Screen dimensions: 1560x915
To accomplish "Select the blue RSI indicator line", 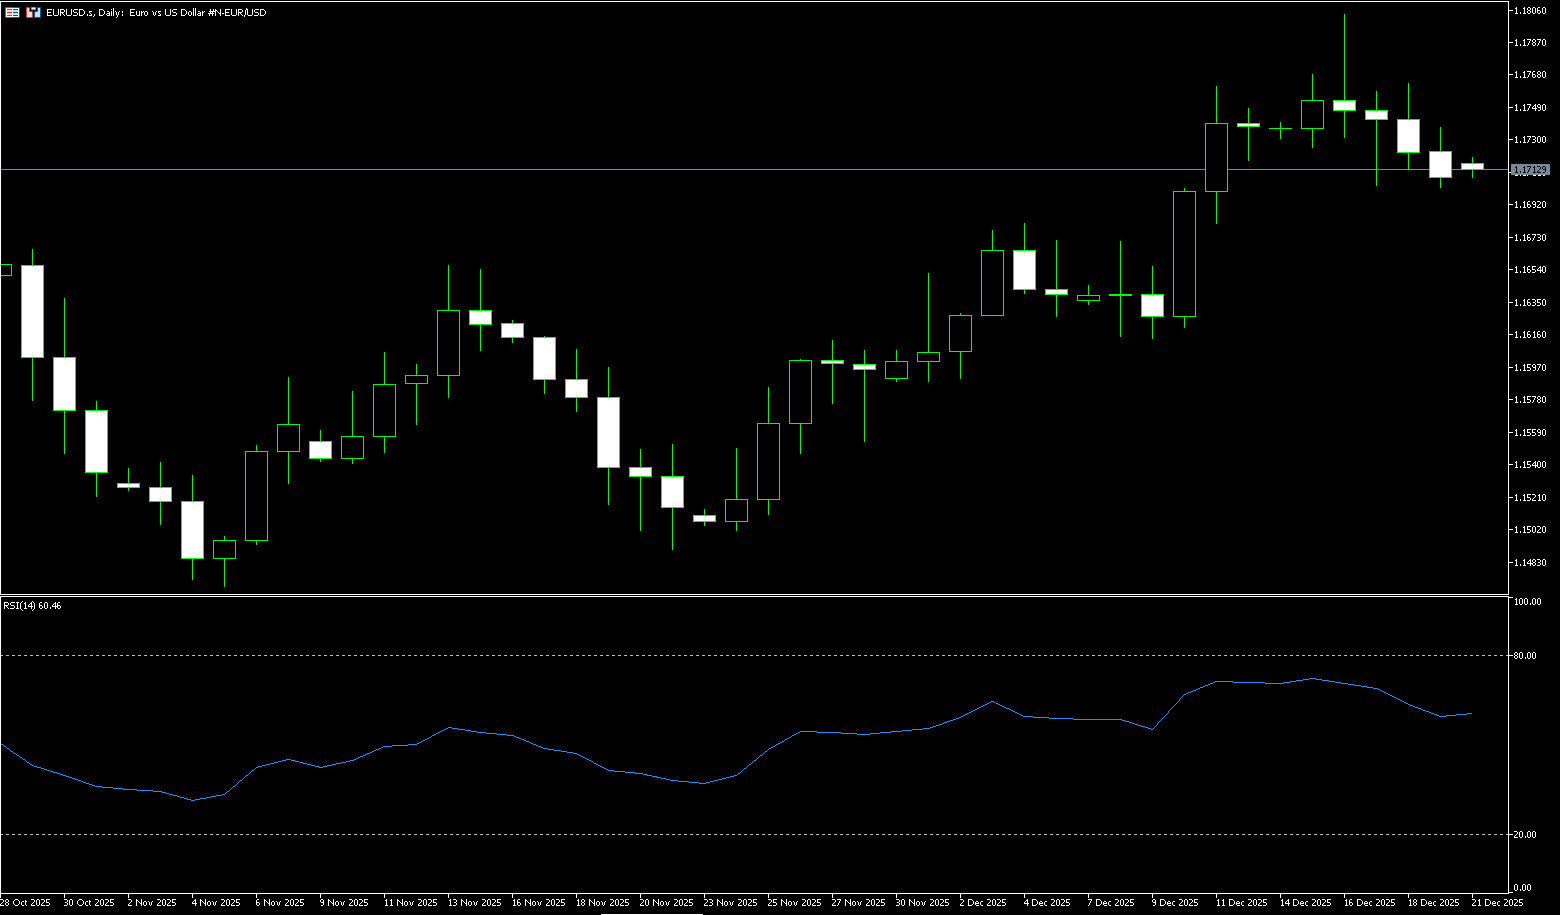I will [800, 732].
